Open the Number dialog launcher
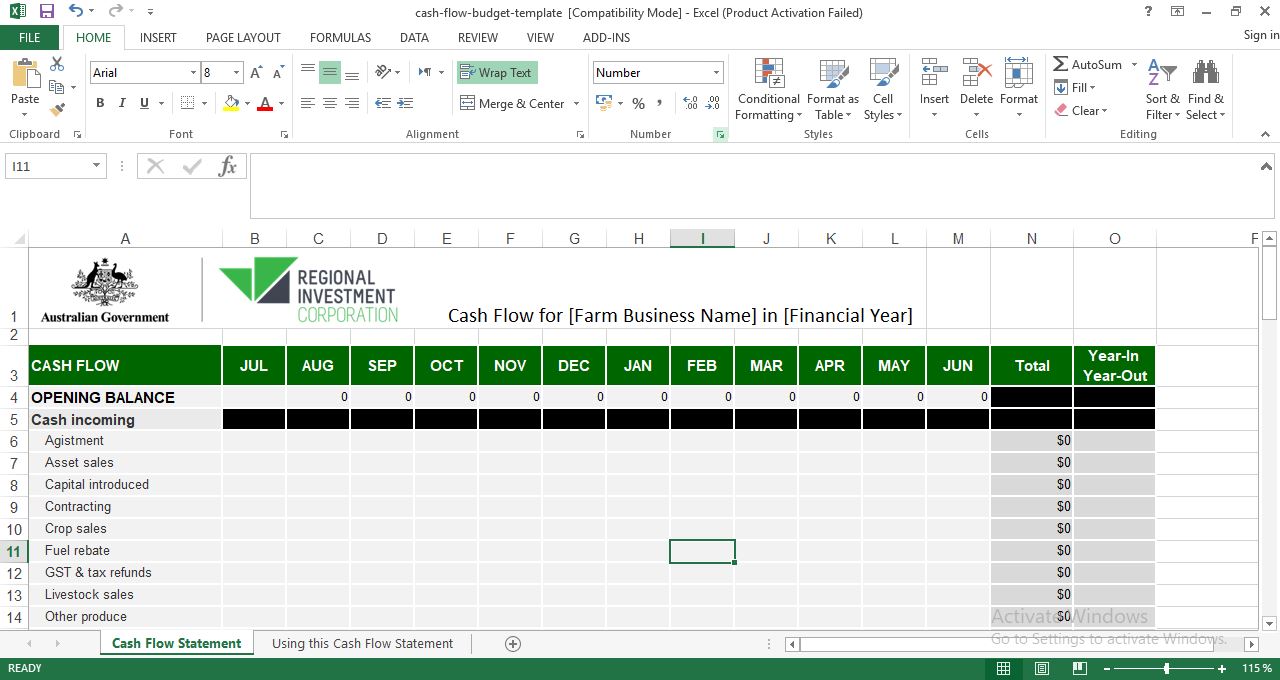Viewport: 1280px width, 680px height. 720,134
